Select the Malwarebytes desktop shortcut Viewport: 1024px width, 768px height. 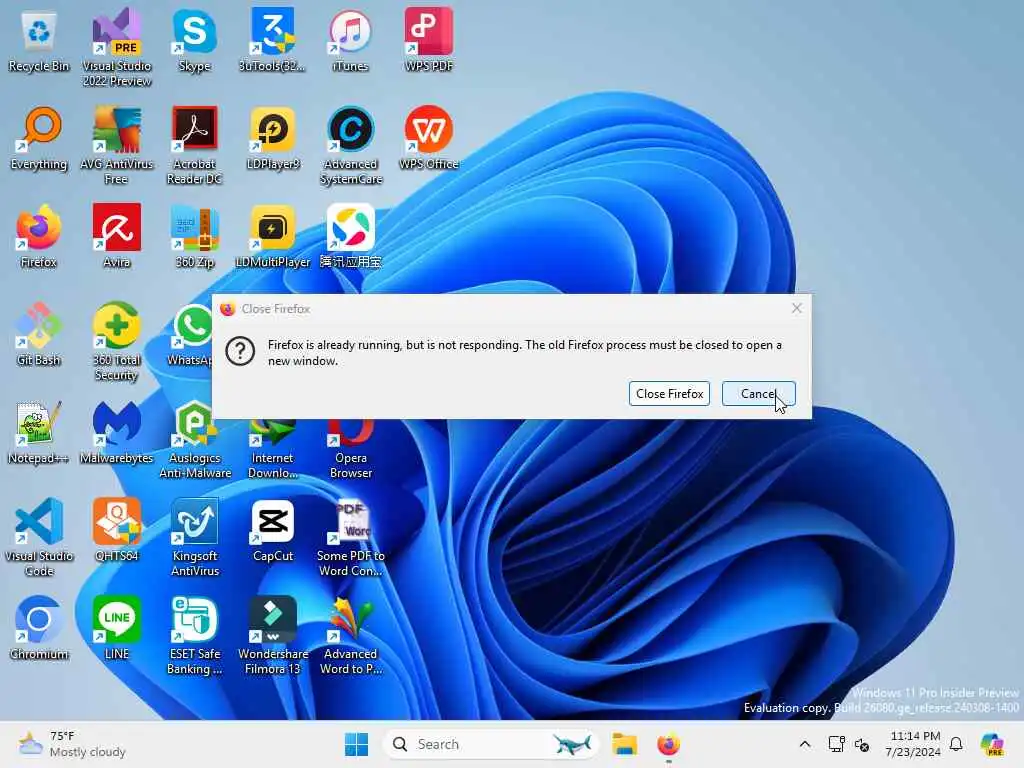pyautogui.click(x=117, y=434)
